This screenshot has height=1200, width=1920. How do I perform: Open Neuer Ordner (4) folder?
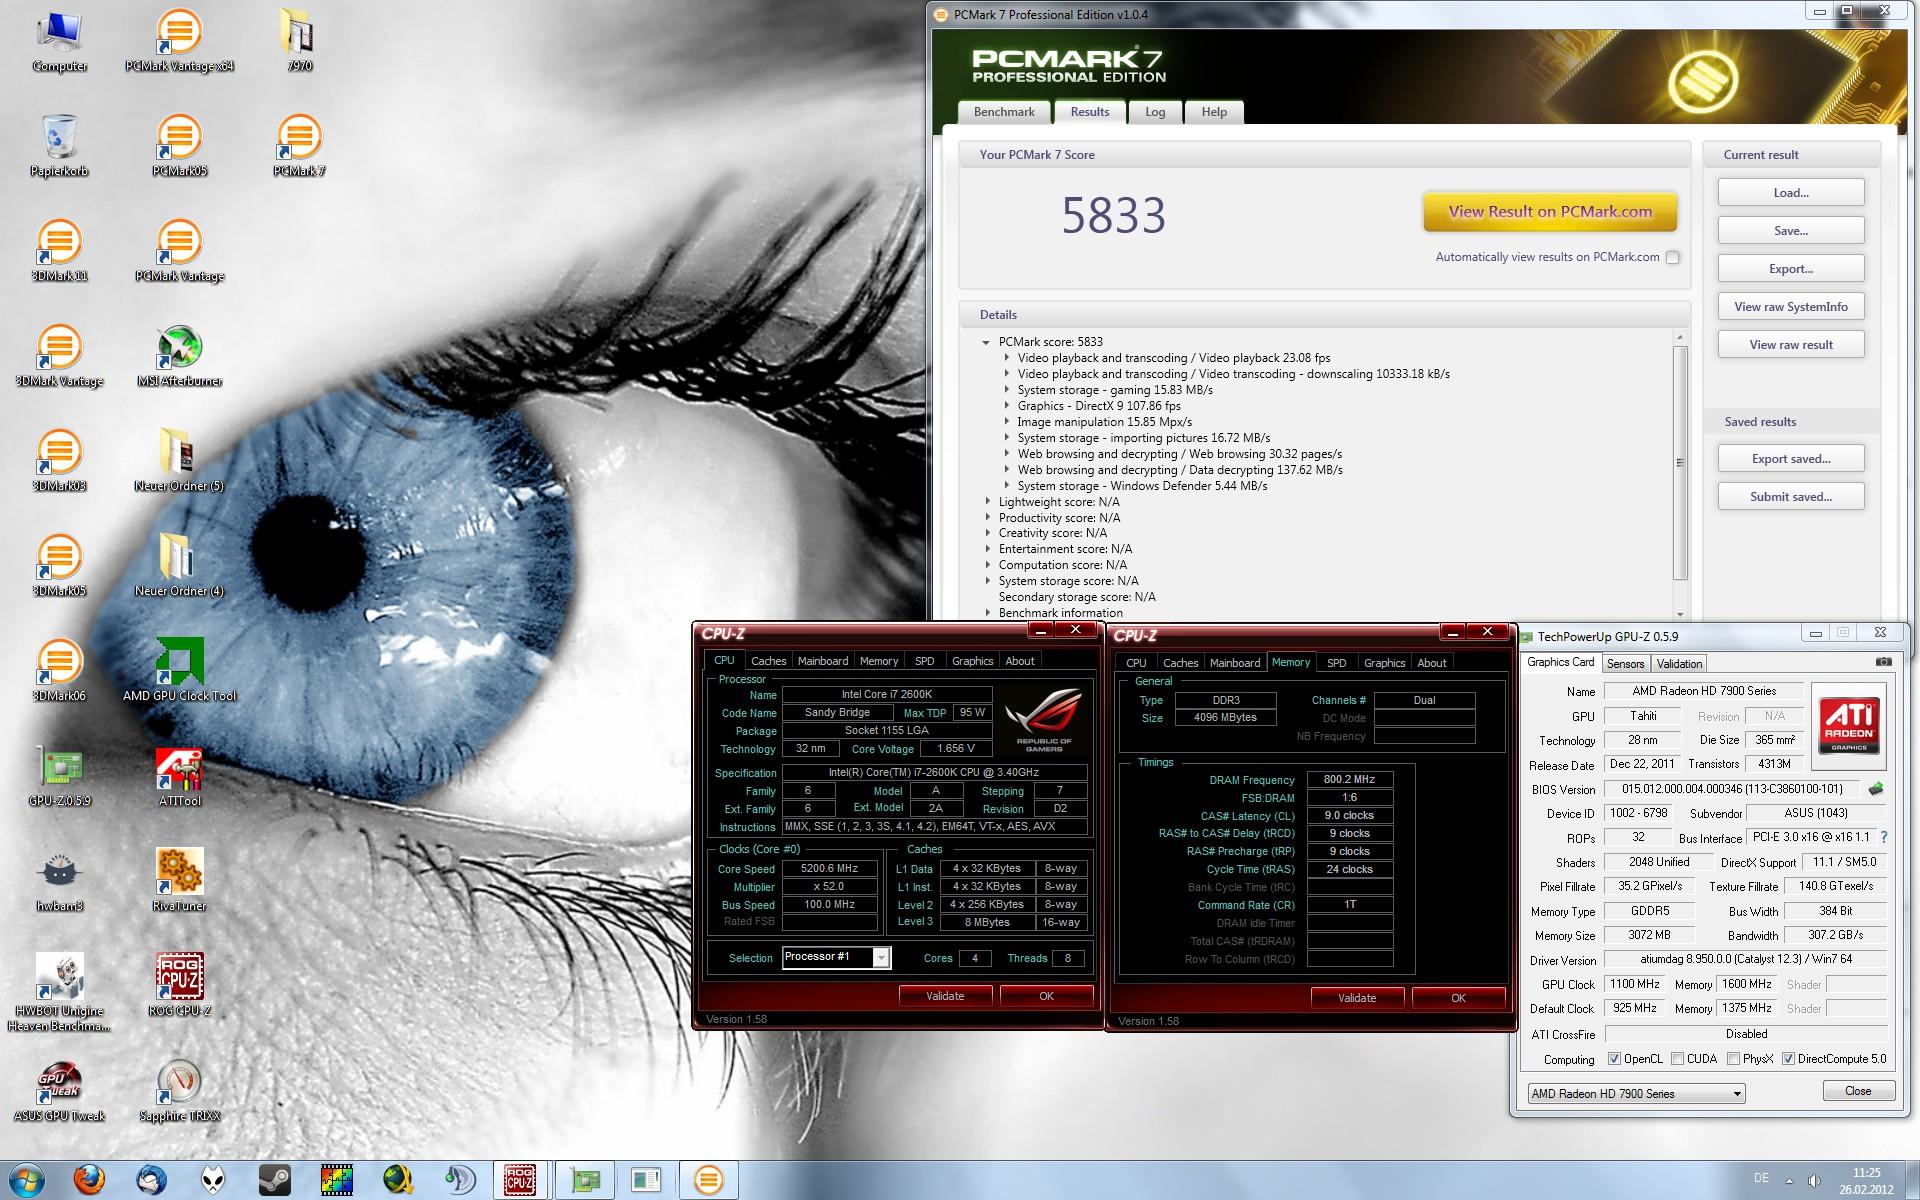pyautogui.click(x=179, y=567)
